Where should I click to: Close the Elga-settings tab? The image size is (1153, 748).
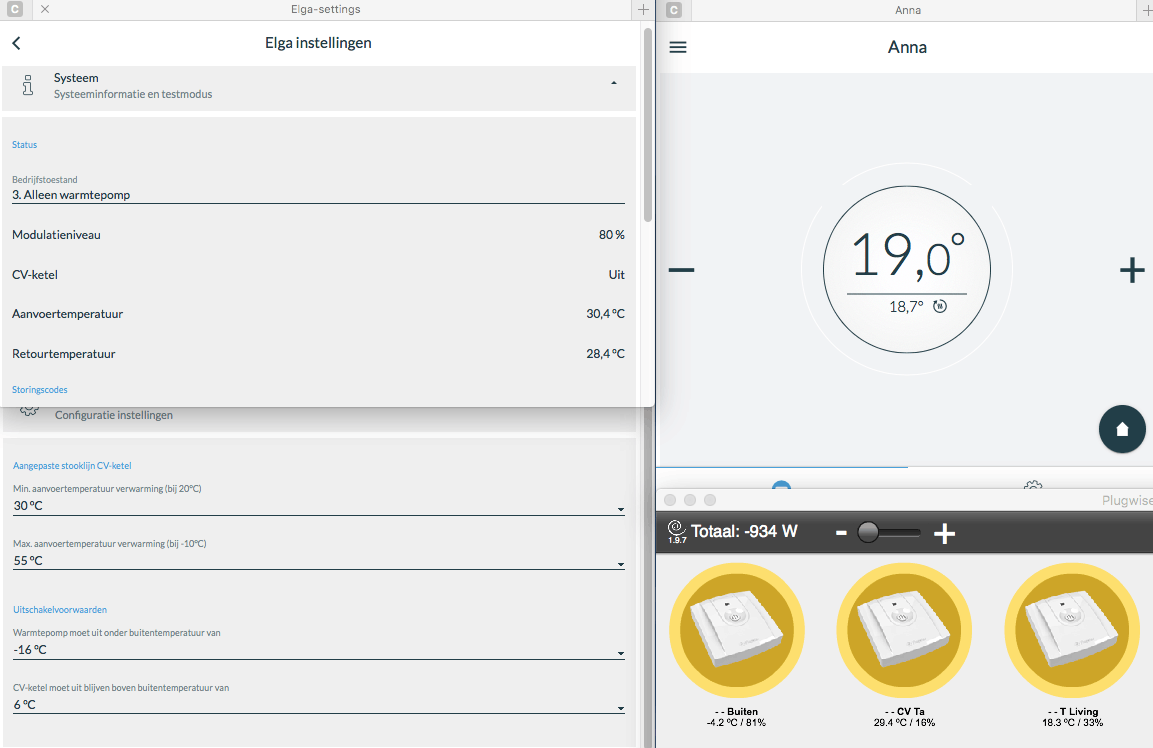pos(45,10)
